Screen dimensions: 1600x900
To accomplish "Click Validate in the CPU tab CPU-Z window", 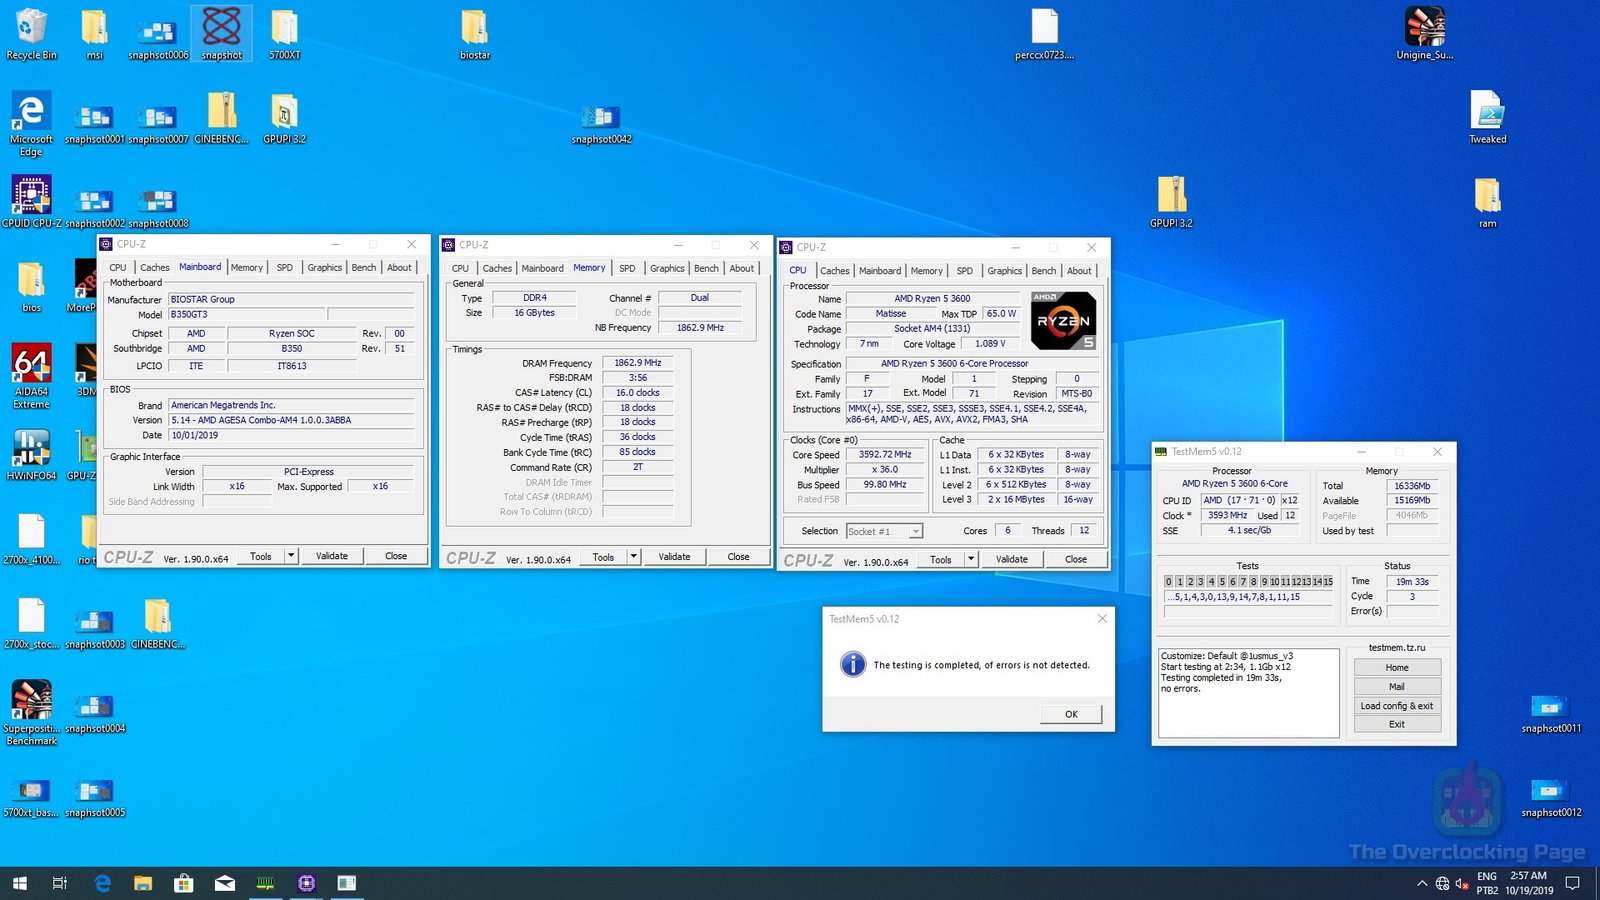I will point(1011,560).
